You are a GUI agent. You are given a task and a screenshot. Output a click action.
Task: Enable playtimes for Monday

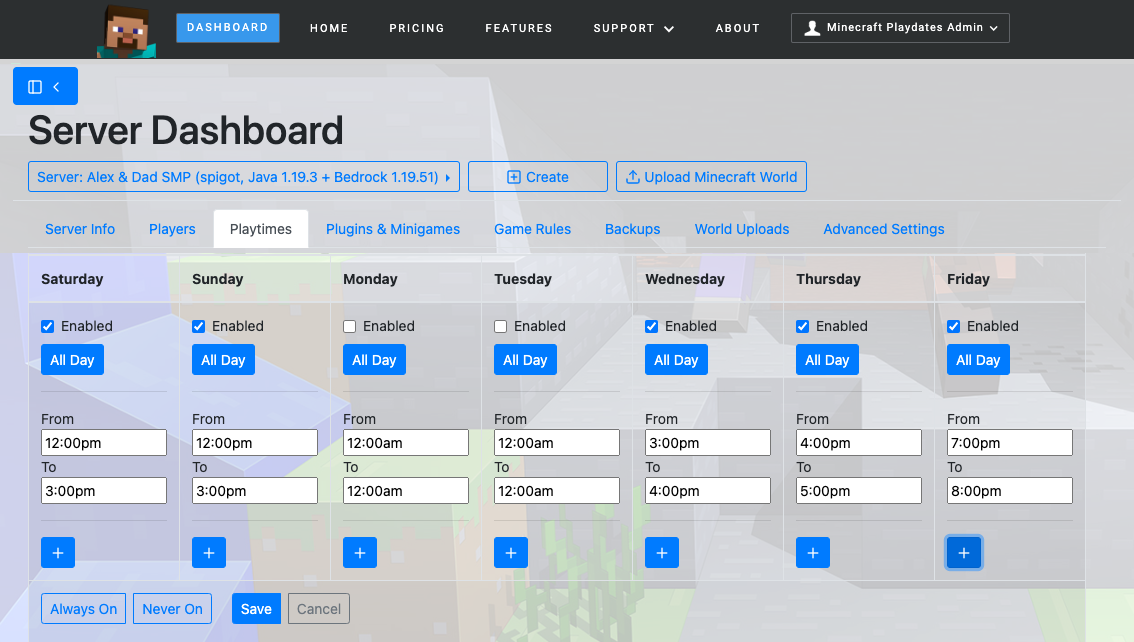(349, 326)
